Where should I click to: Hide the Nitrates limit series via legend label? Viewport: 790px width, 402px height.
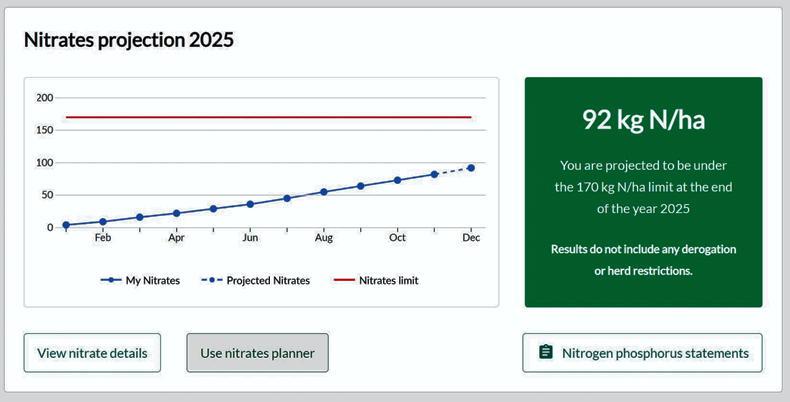[388, 281]
